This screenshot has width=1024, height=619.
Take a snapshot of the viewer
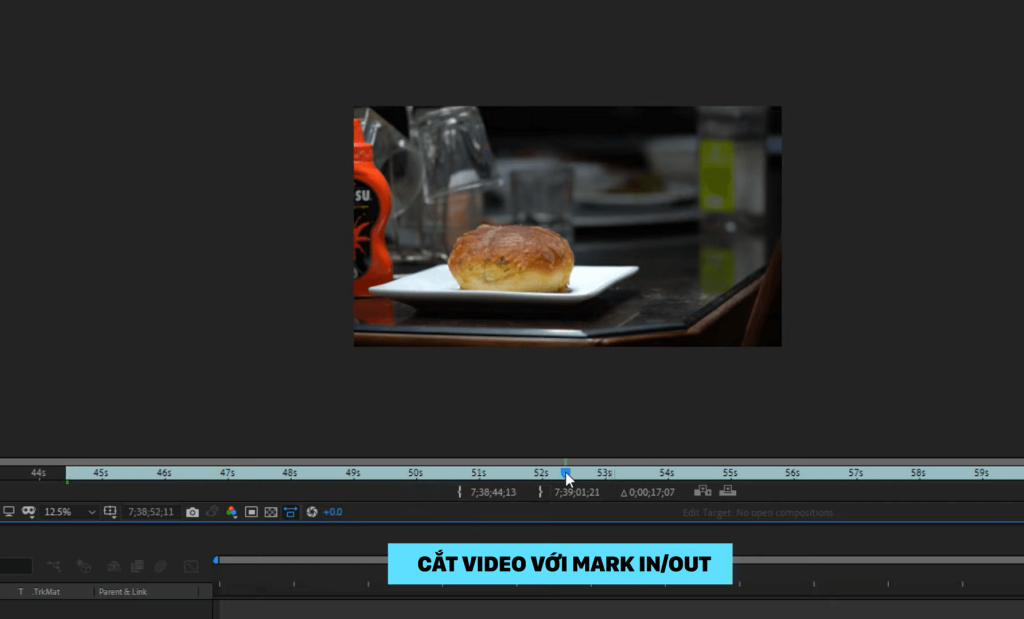tap(191, 511)
